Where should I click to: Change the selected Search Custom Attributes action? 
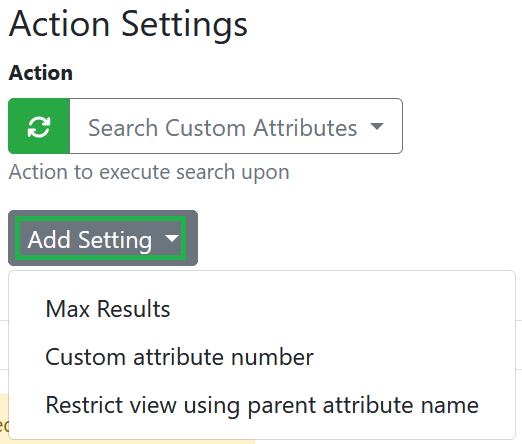click(x=236, y=126)
